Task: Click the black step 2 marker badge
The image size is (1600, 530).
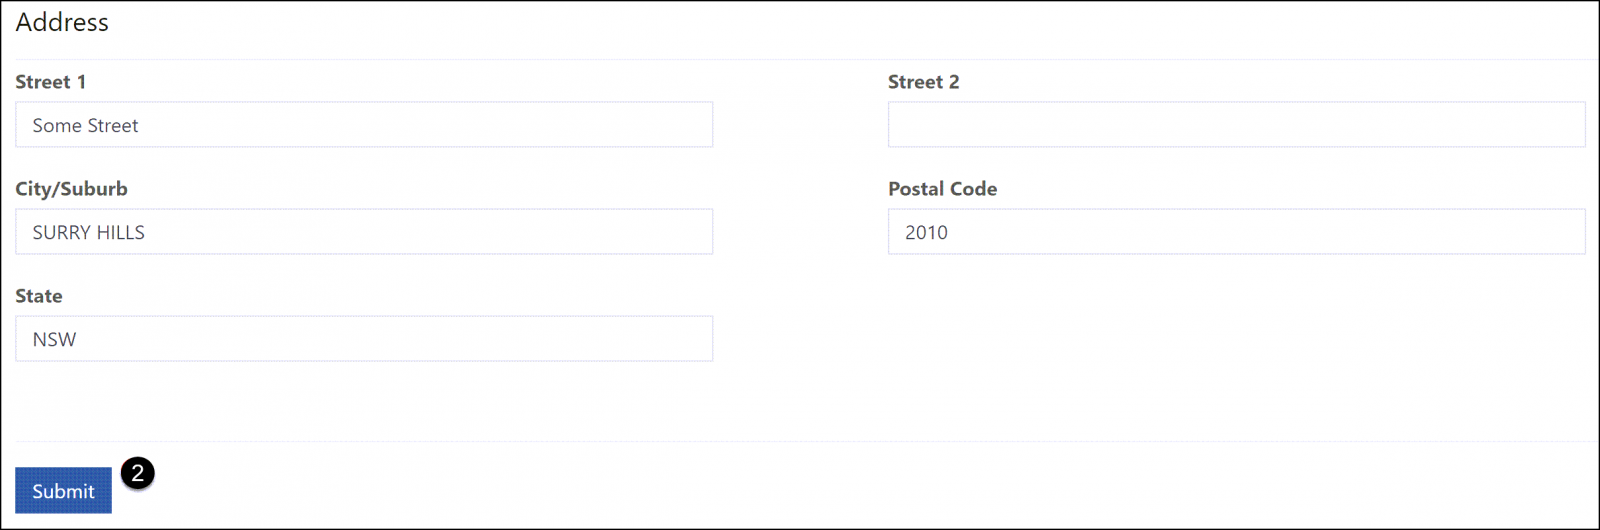Action: tap(138, 473)
